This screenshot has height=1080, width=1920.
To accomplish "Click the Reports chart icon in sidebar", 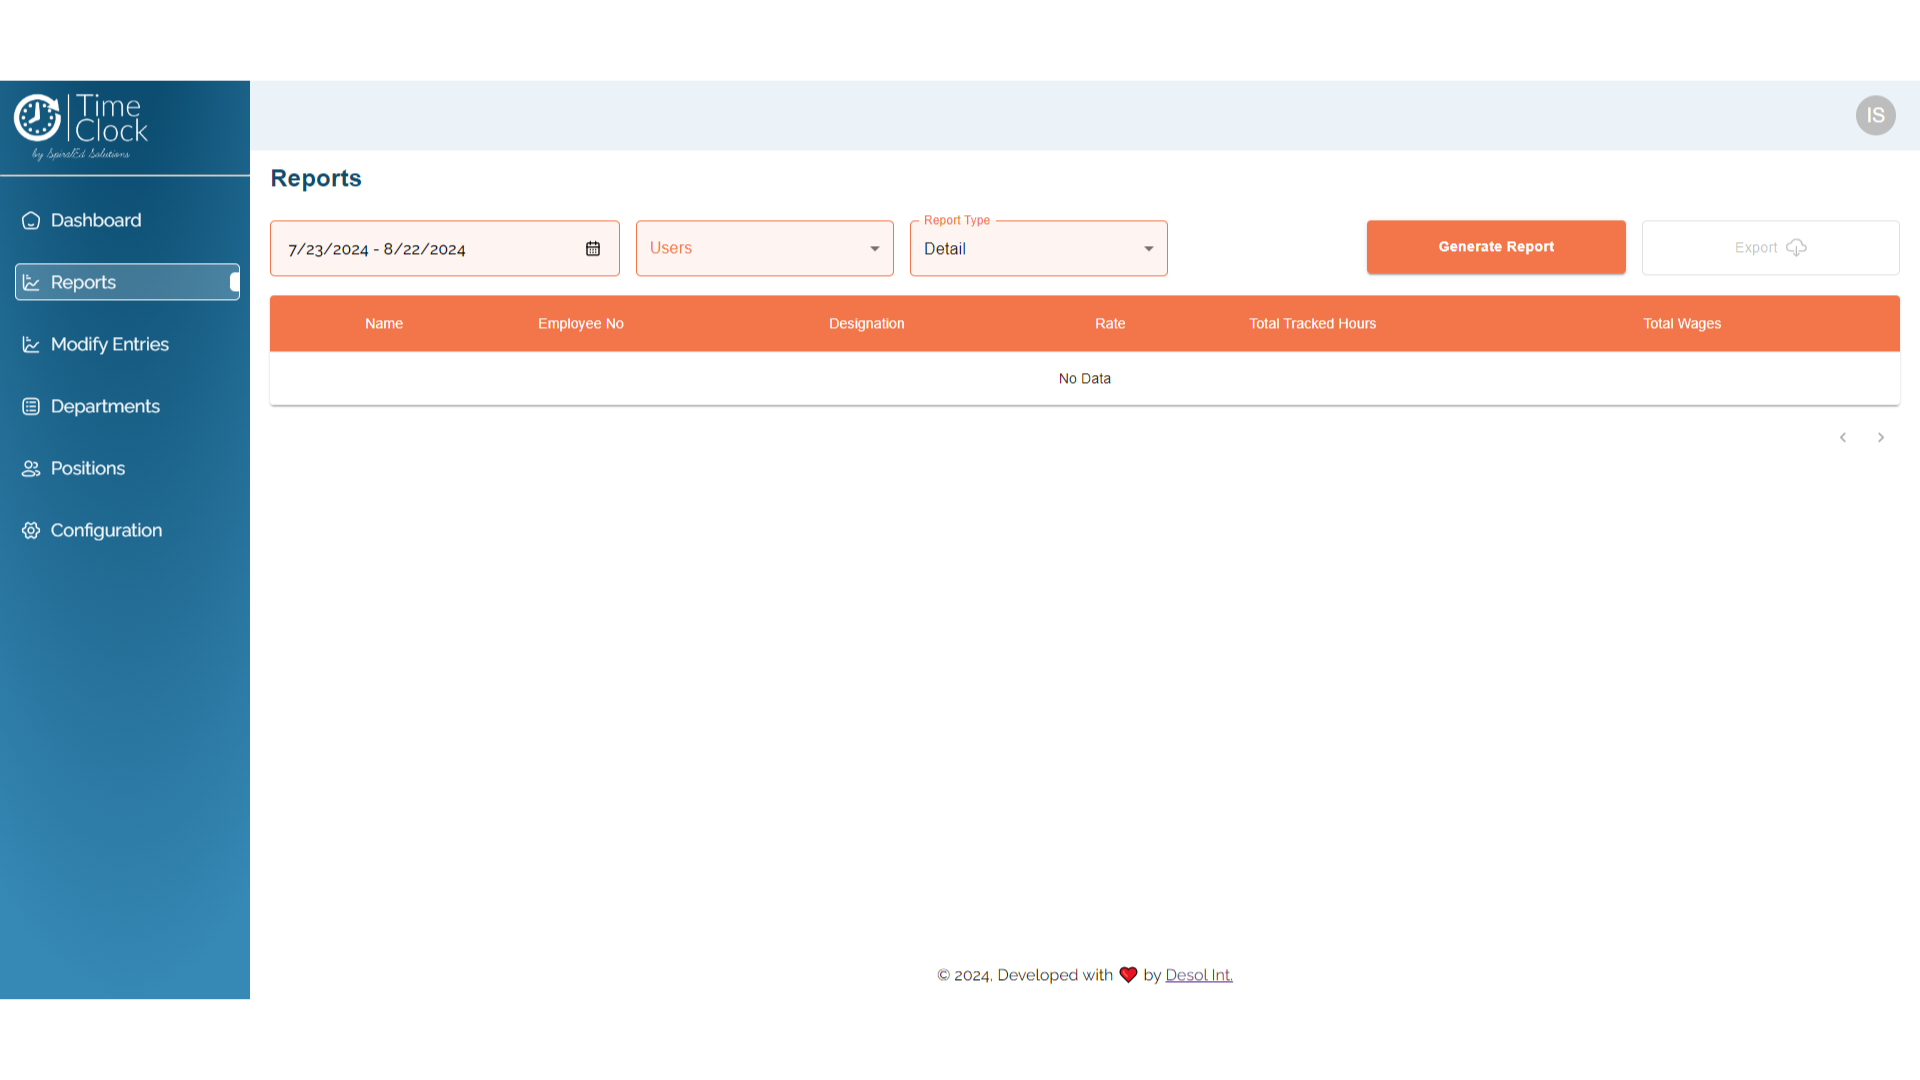I will coord(31,283).
